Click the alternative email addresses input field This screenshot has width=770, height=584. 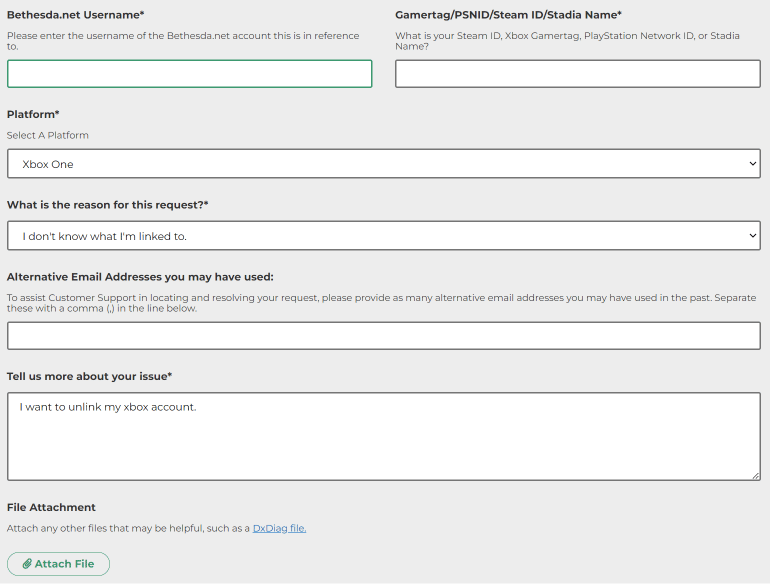(x=384, y=336)
